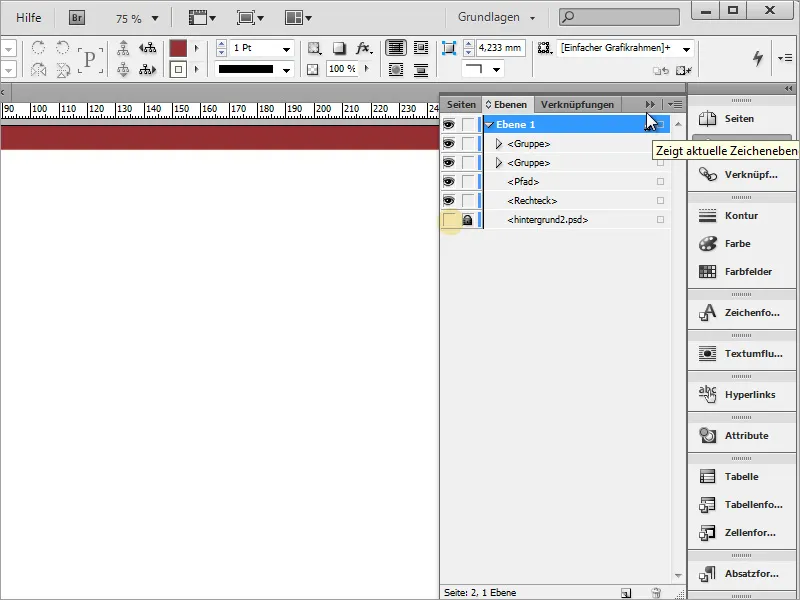The image size is (800, 600).
Task: Wrap around bounding box icon
Action: coord(421,48)
